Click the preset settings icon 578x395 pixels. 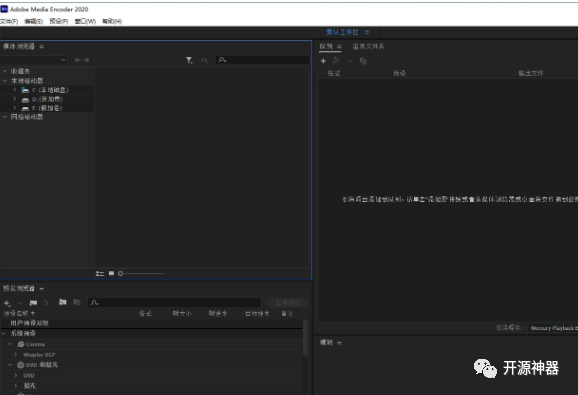point(46,303)
